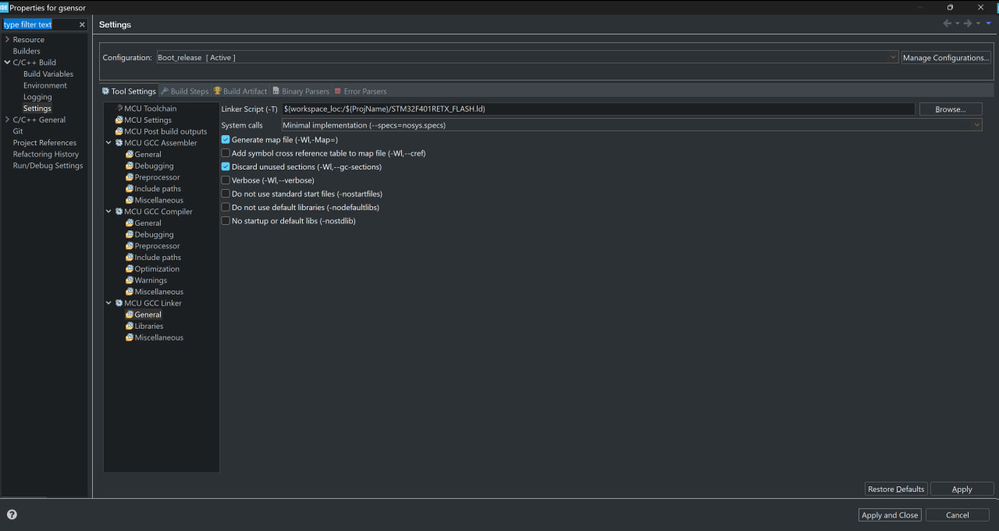Collapse the MCU GCC Assembler node

coord(108,143)
